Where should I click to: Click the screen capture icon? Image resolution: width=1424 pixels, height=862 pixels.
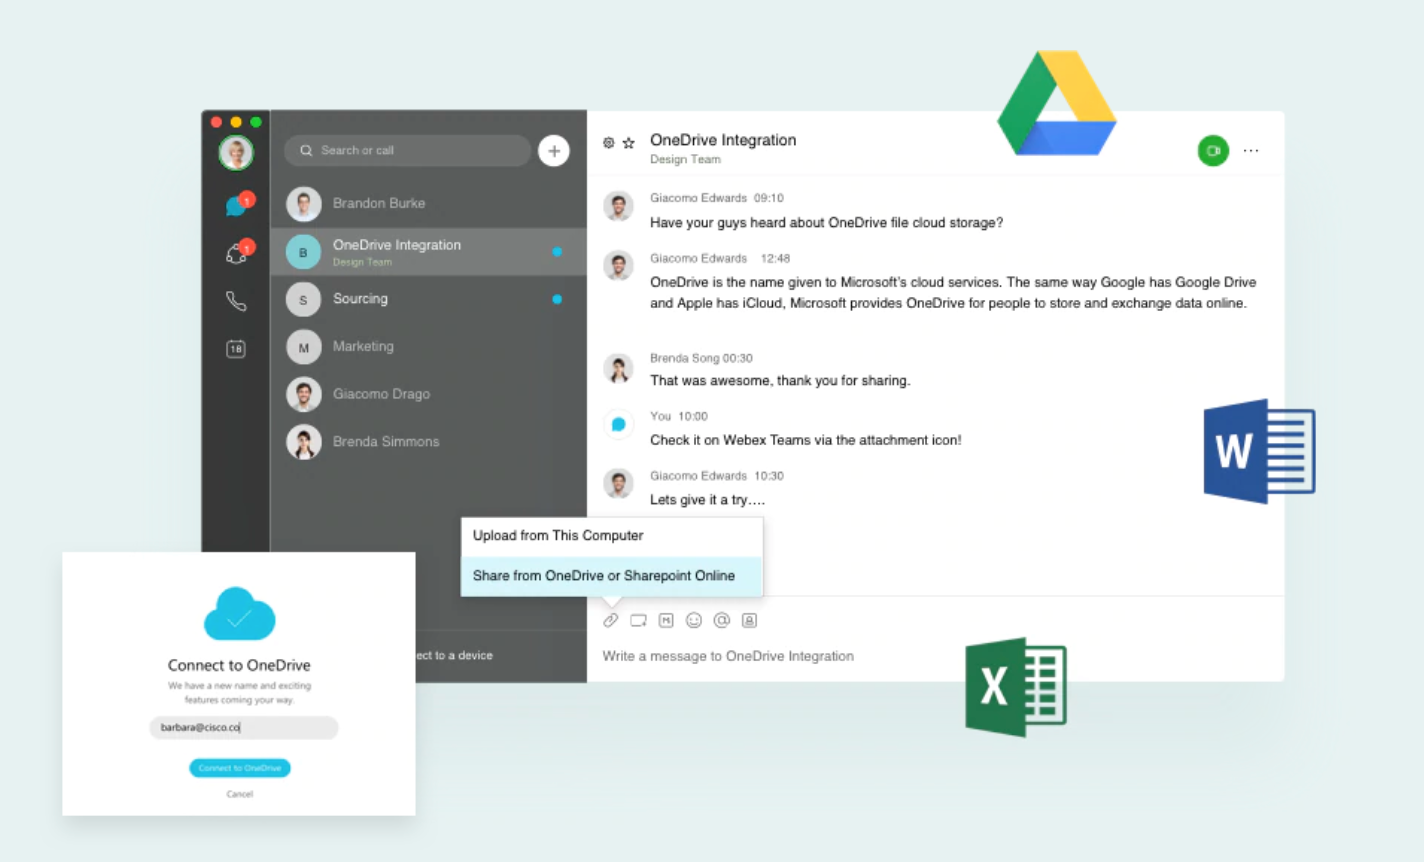coord(638,621)
